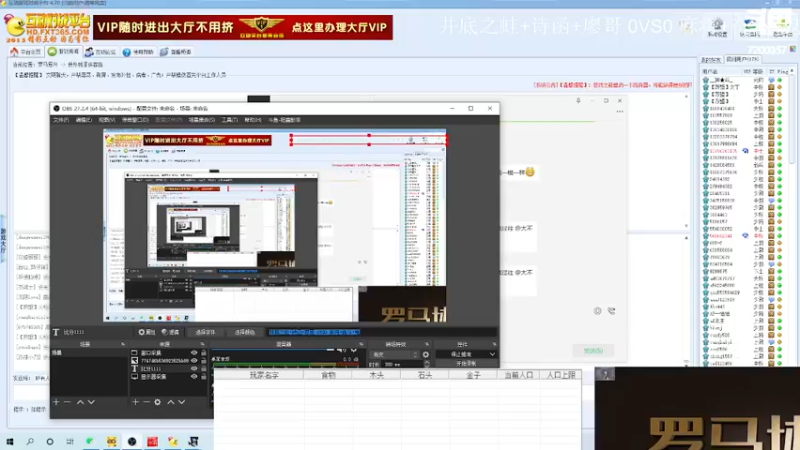Click Send button in chat window

(593, 351)
